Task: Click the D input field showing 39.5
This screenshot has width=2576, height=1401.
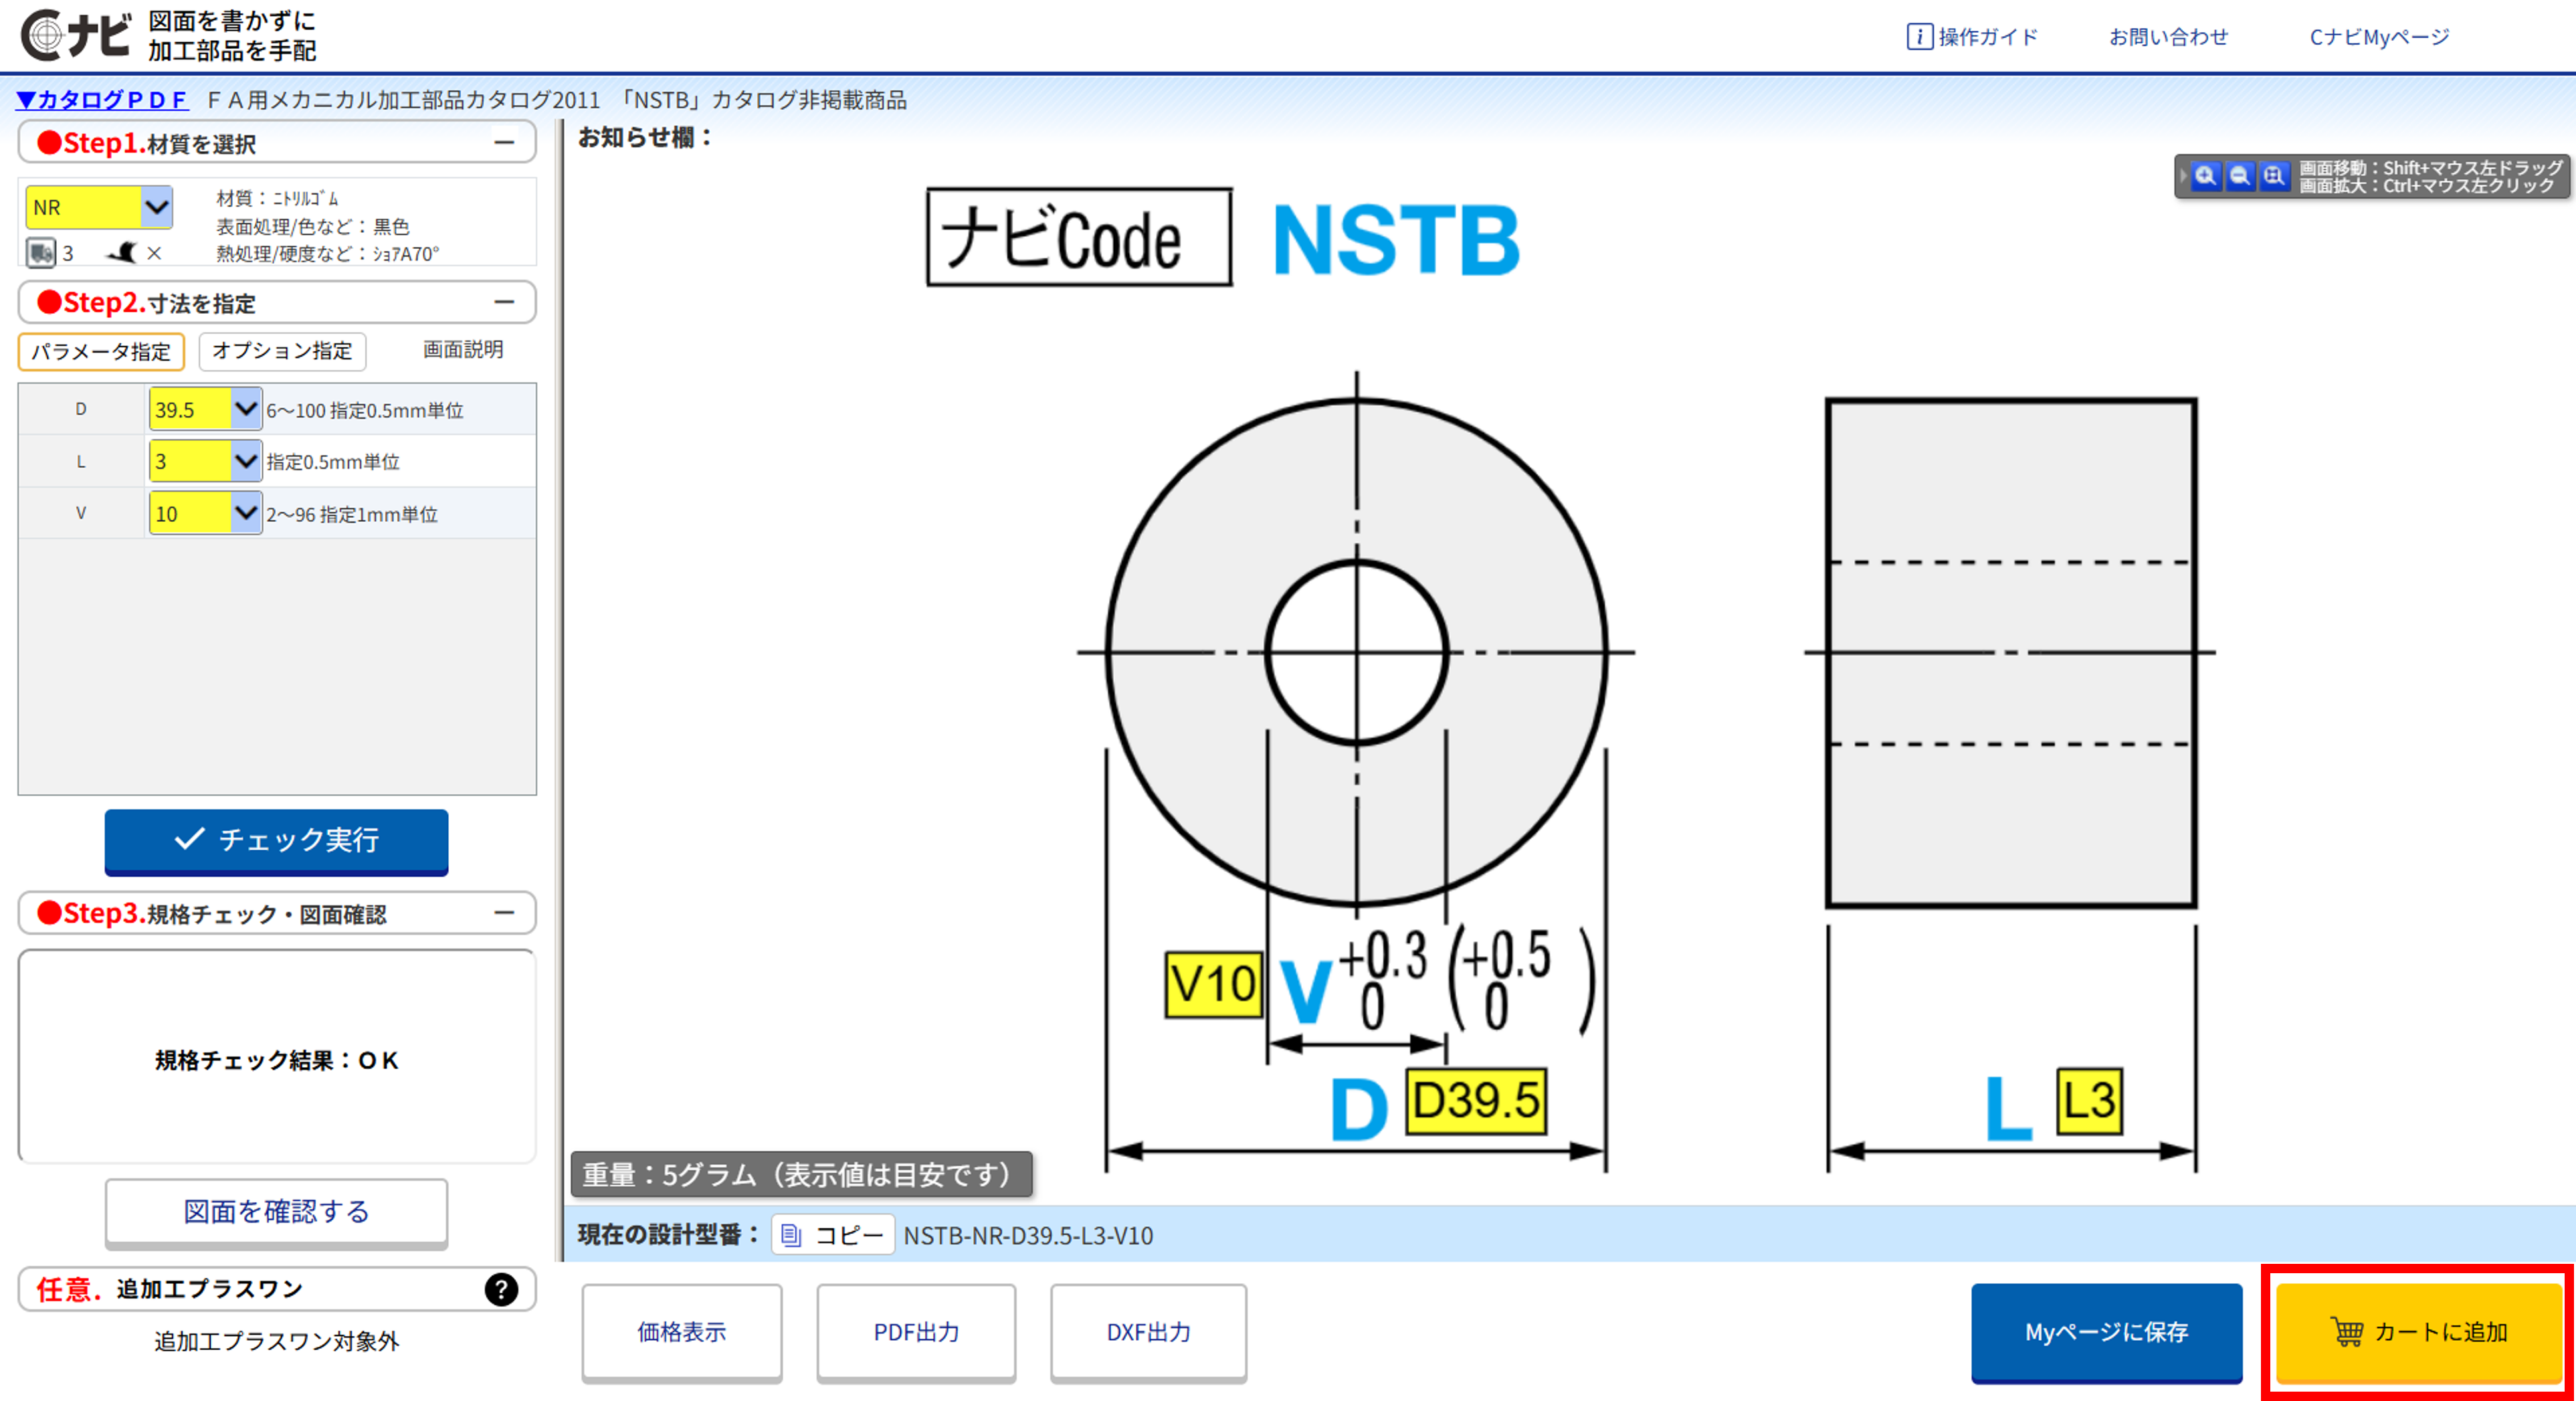Action: click(x=191, y=409)
